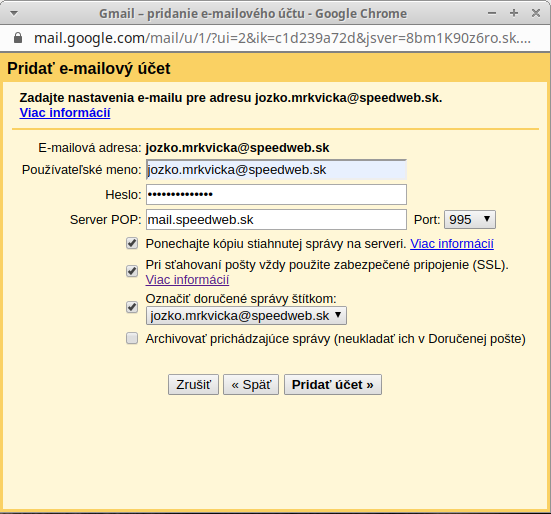Maximize the window with the plus icon
Screen dimensions: 551x514
click(514, 13)
